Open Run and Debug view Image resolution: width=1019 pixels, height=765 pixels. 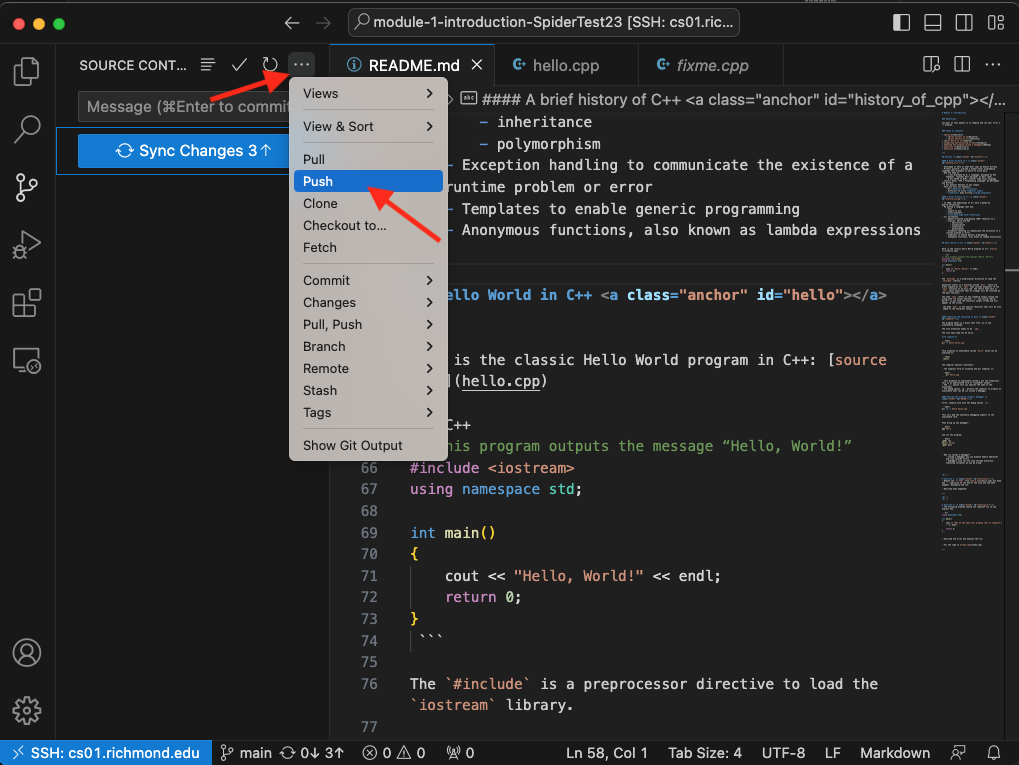(x=27, y=246)
